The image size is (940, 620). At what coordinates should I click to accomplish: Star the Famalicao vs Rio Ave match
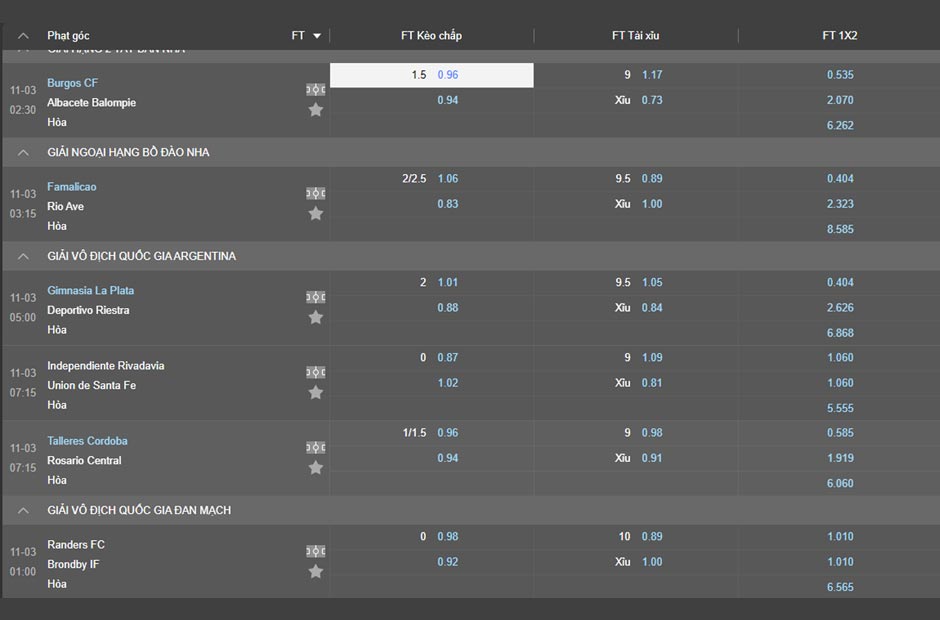click(316, 213)
